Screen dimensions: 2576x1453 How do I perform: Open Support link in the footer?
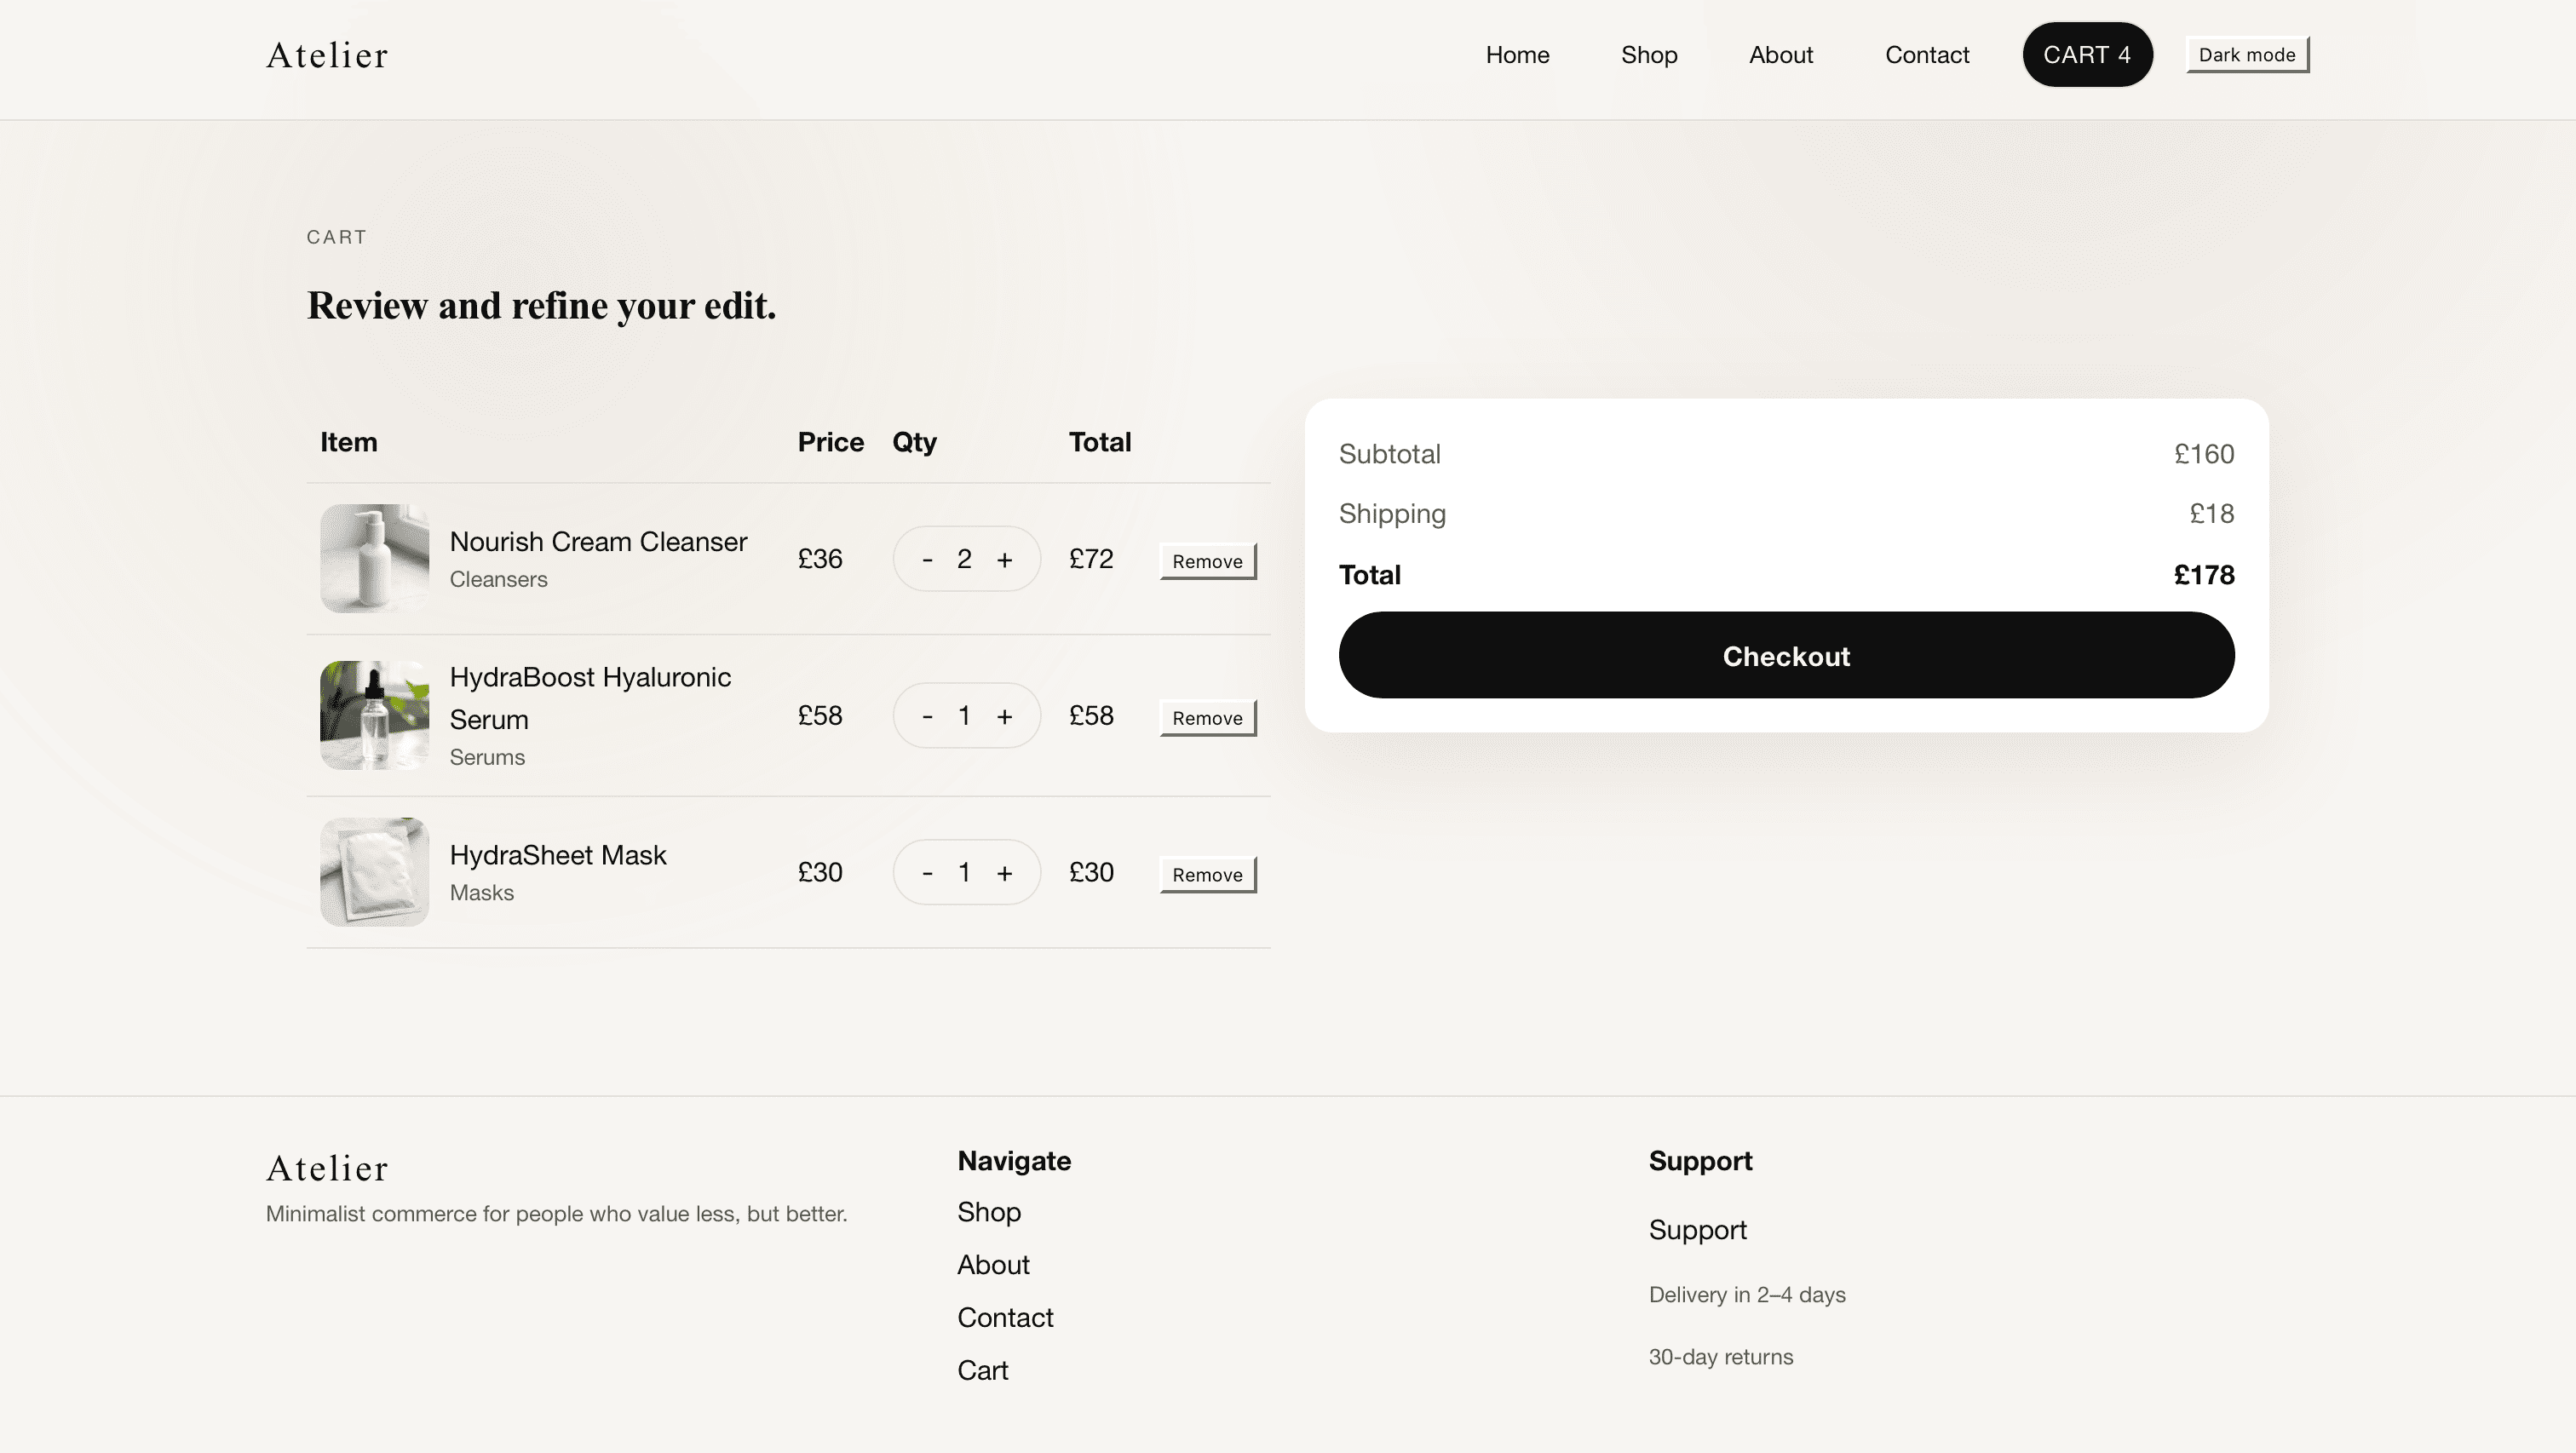1697,1230
